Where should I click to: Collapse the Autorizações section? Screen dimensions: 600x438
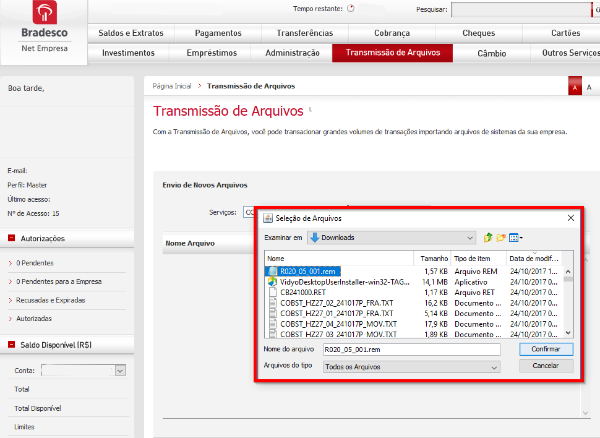[11, 238]
